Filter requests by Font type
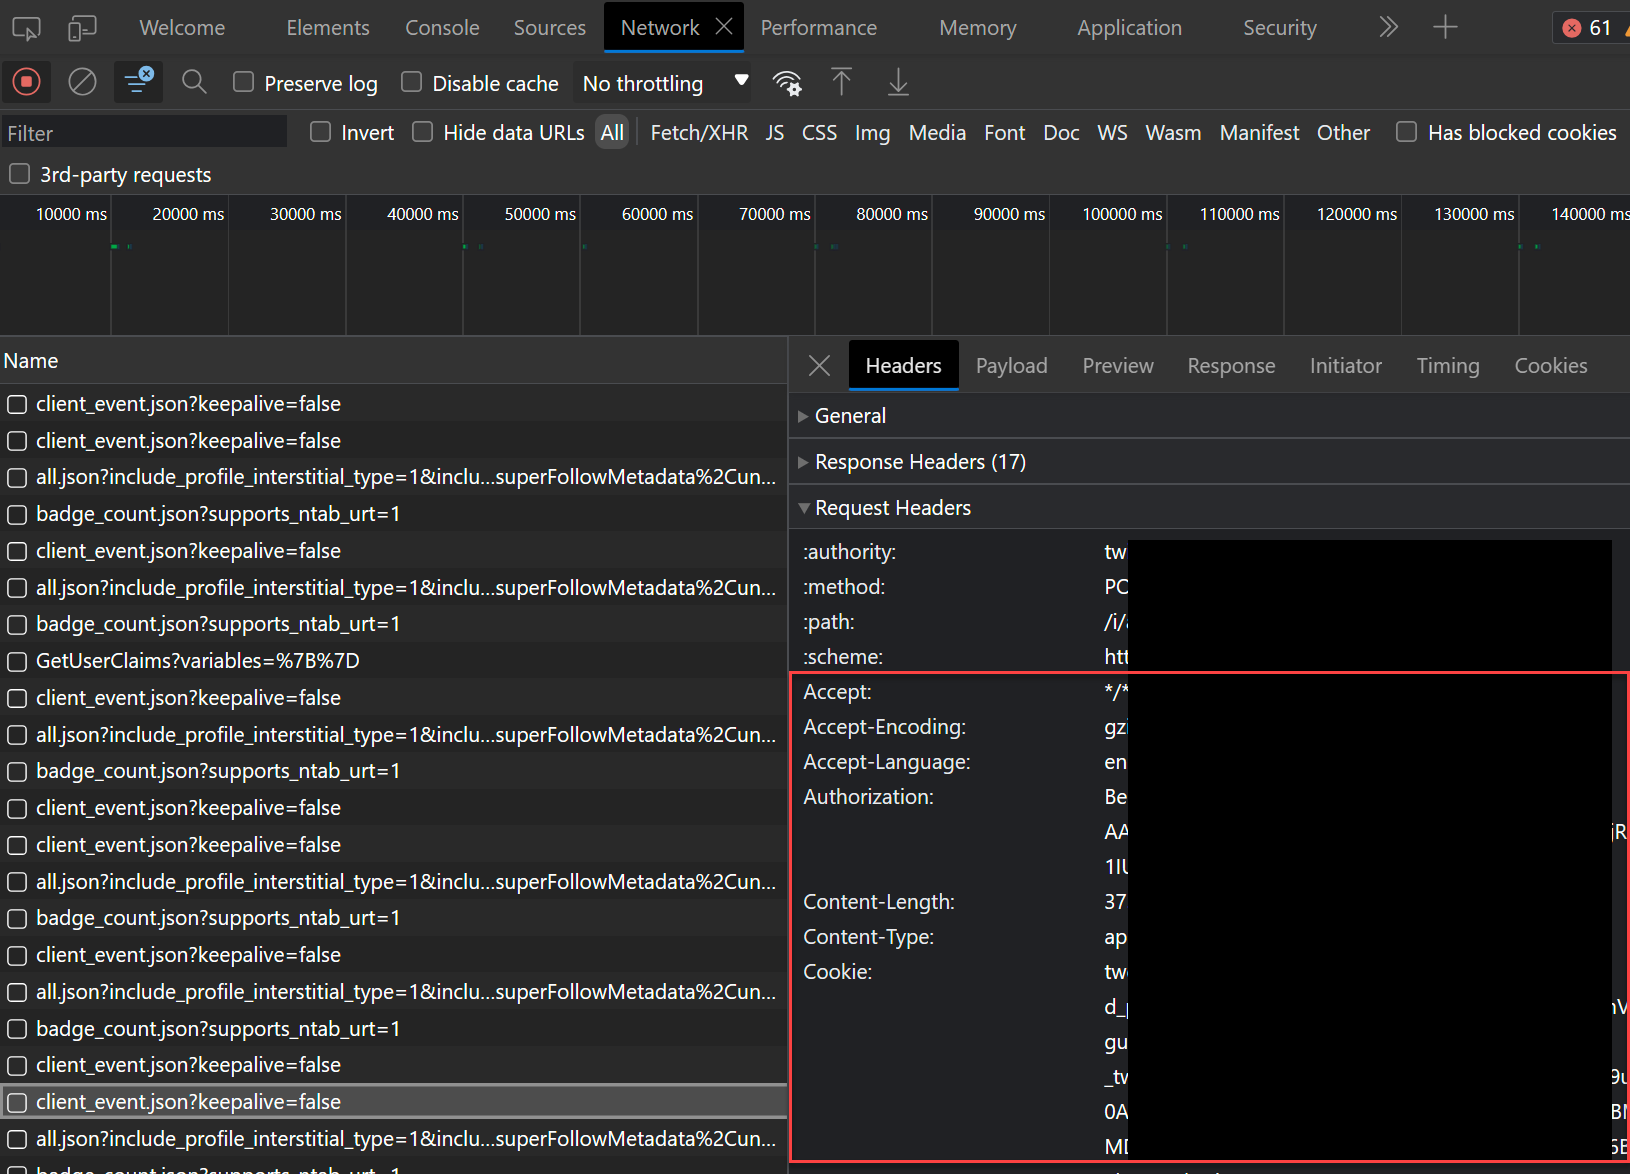Viewport: 1630px width, 1174px height. pos(1004,132)
